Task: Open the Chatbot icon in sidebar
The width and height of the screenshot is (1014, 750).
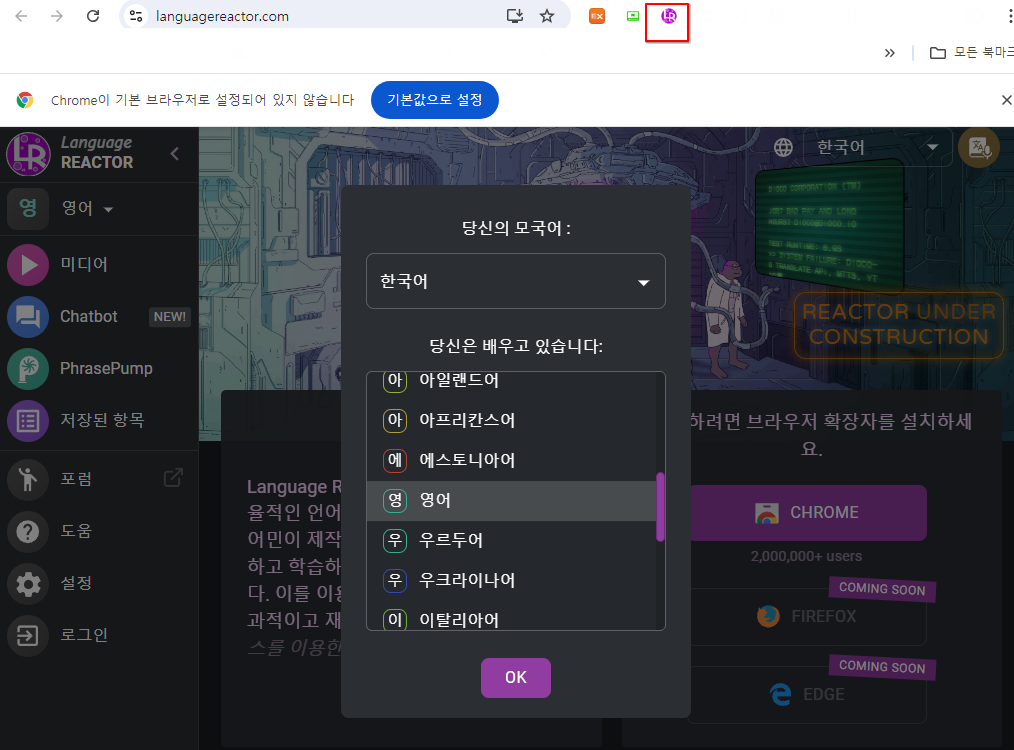Action: [x=28, y=317]
